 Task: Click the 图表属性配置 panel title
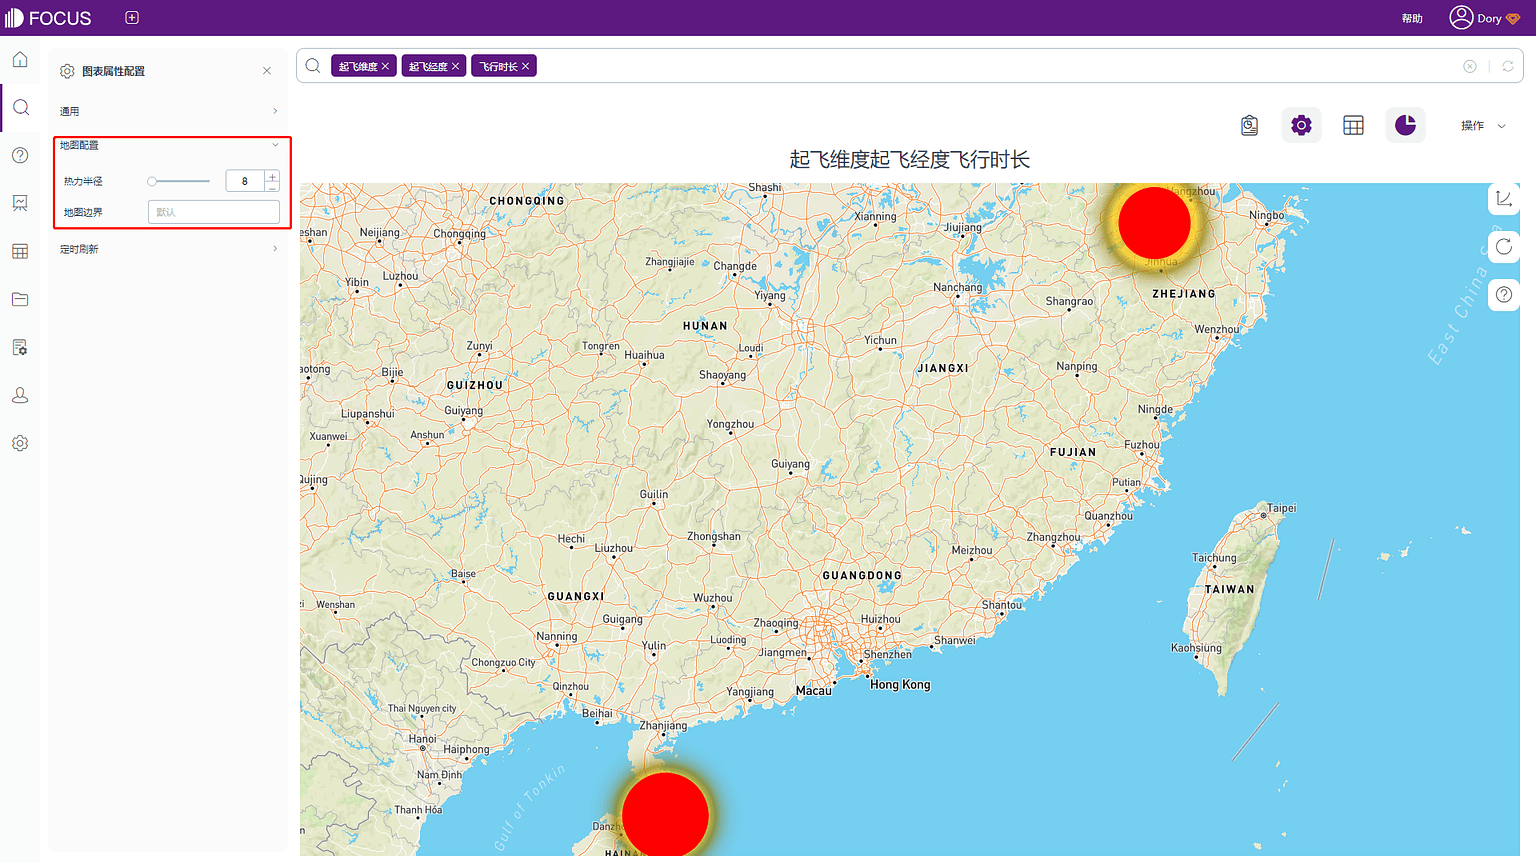click(113, 71)
